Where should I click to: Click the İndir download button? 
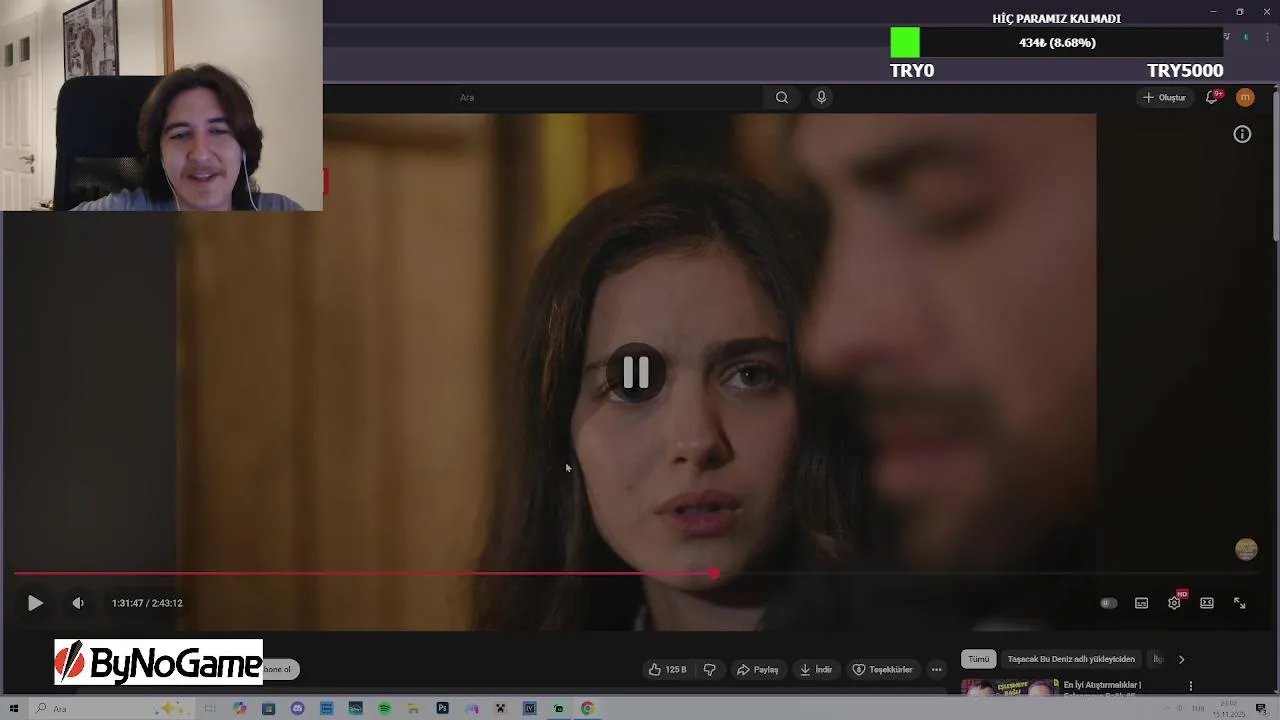point(816,669)
